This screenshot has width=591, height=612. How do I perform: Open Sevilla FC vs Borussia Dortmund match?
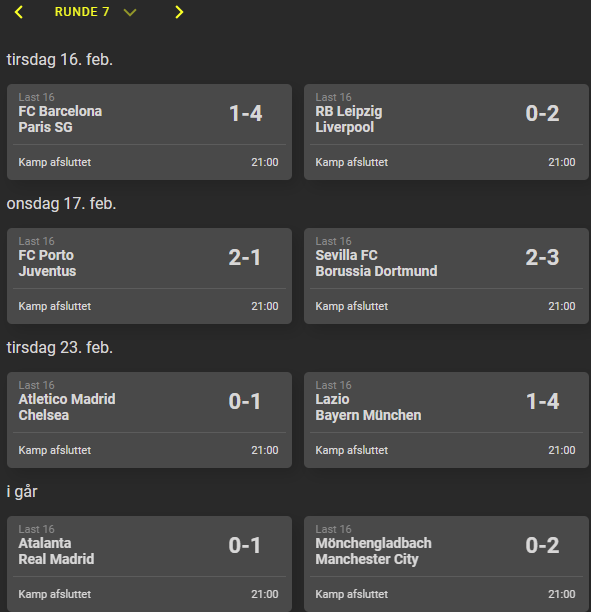446,276
